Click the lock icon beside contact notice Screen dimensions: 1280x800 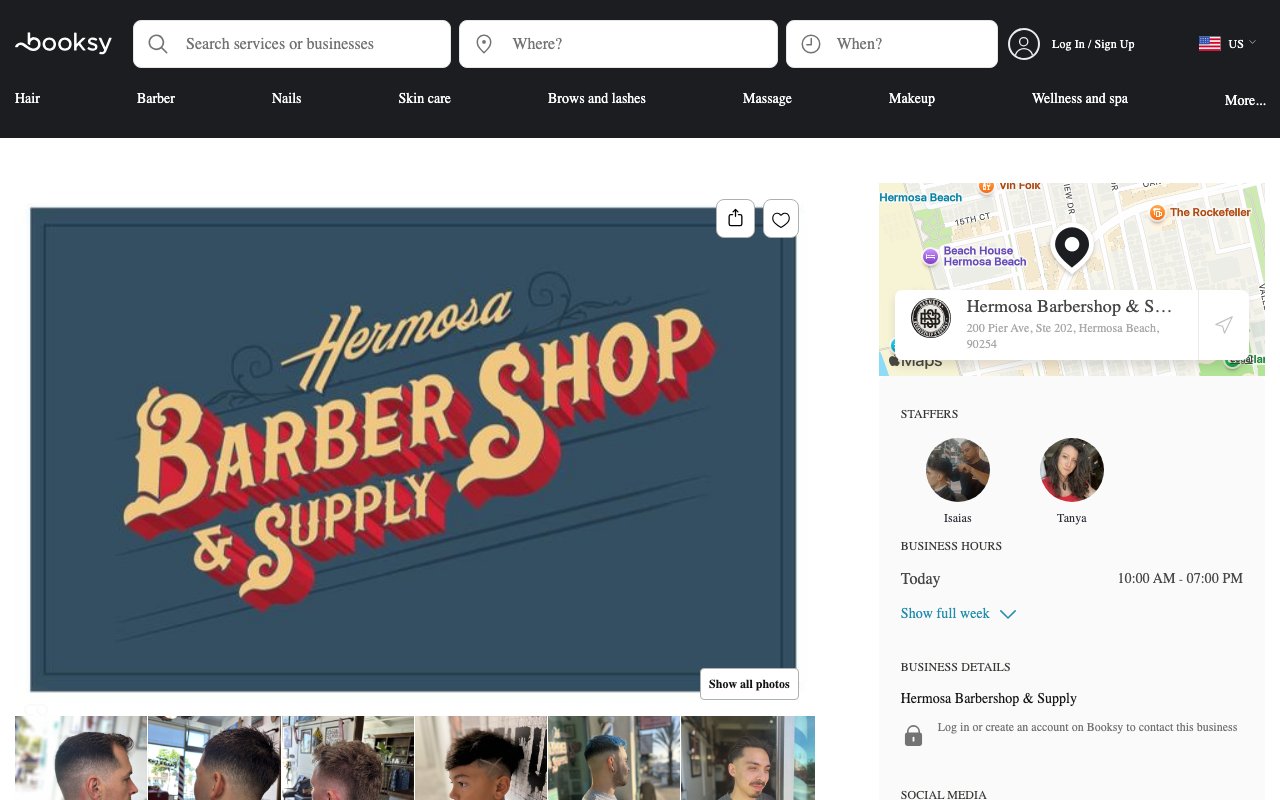pyautogui.click(x=913, y=736)
